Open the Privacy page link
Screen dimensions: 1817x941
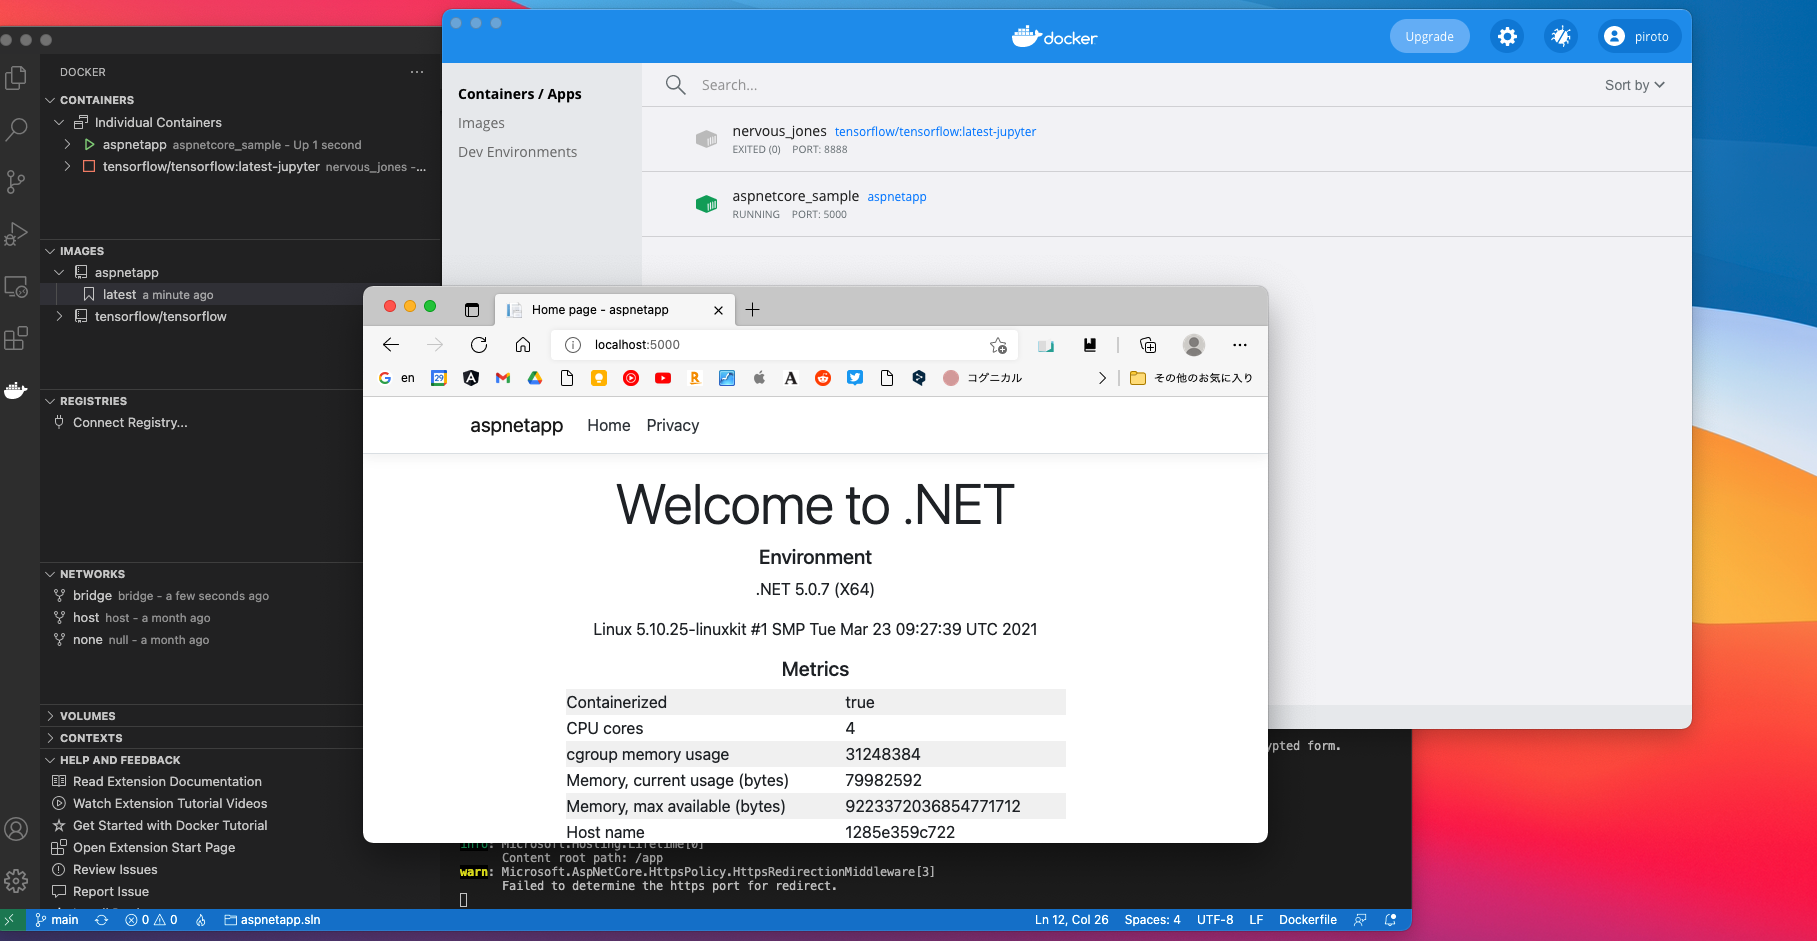(672, 426)
